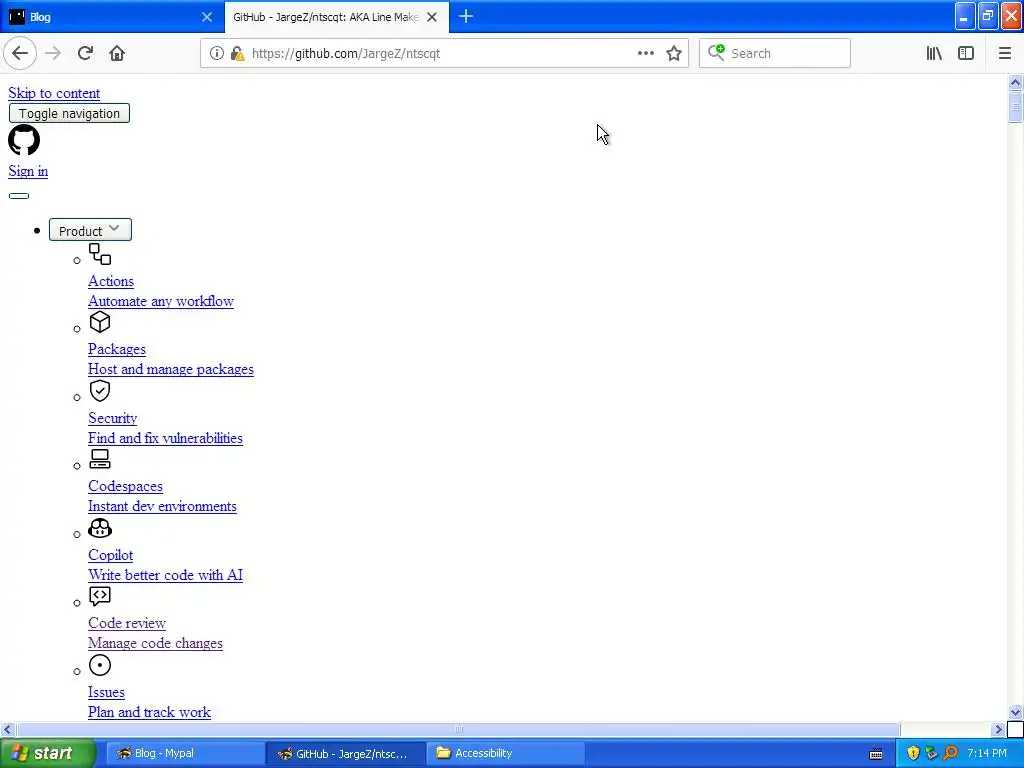The height and width of the screenshot is (768, 1024).
Task: Bookmark this page with the star
Action: click(674, 54)
